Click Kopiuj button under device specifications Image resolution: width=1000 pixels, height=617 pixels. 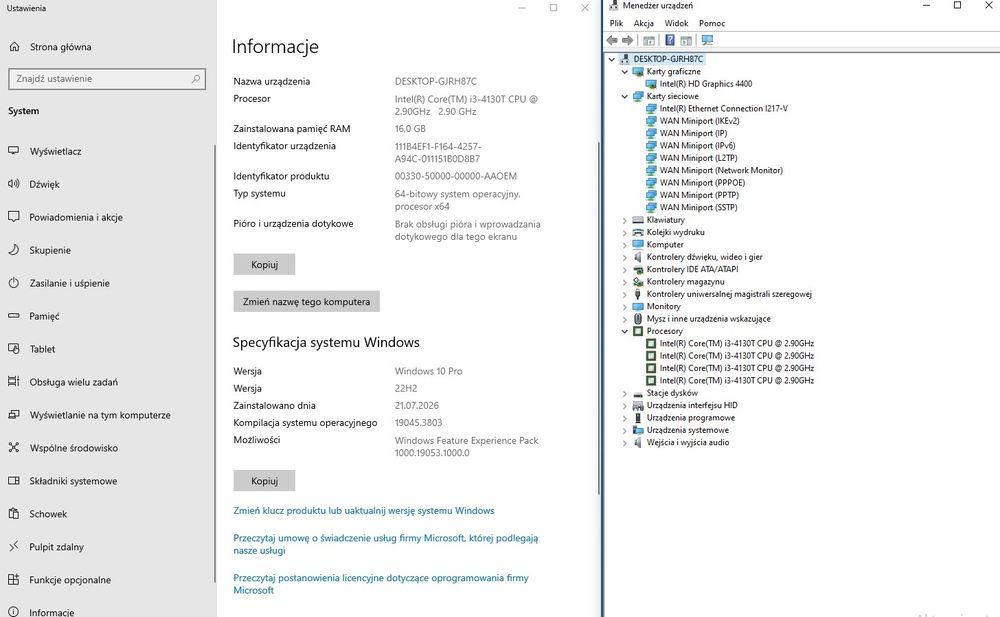264,264
